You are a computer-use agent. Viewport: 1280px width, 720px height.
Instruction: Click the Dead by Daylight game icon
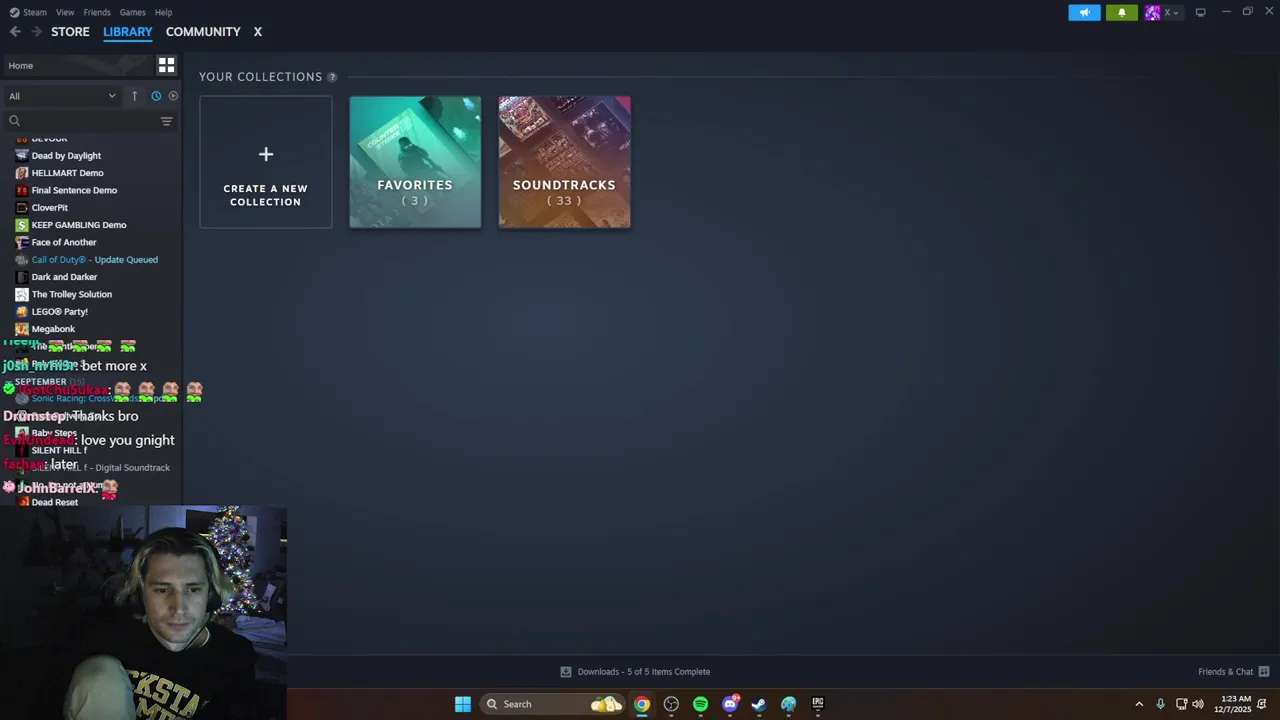click(22, 156)
